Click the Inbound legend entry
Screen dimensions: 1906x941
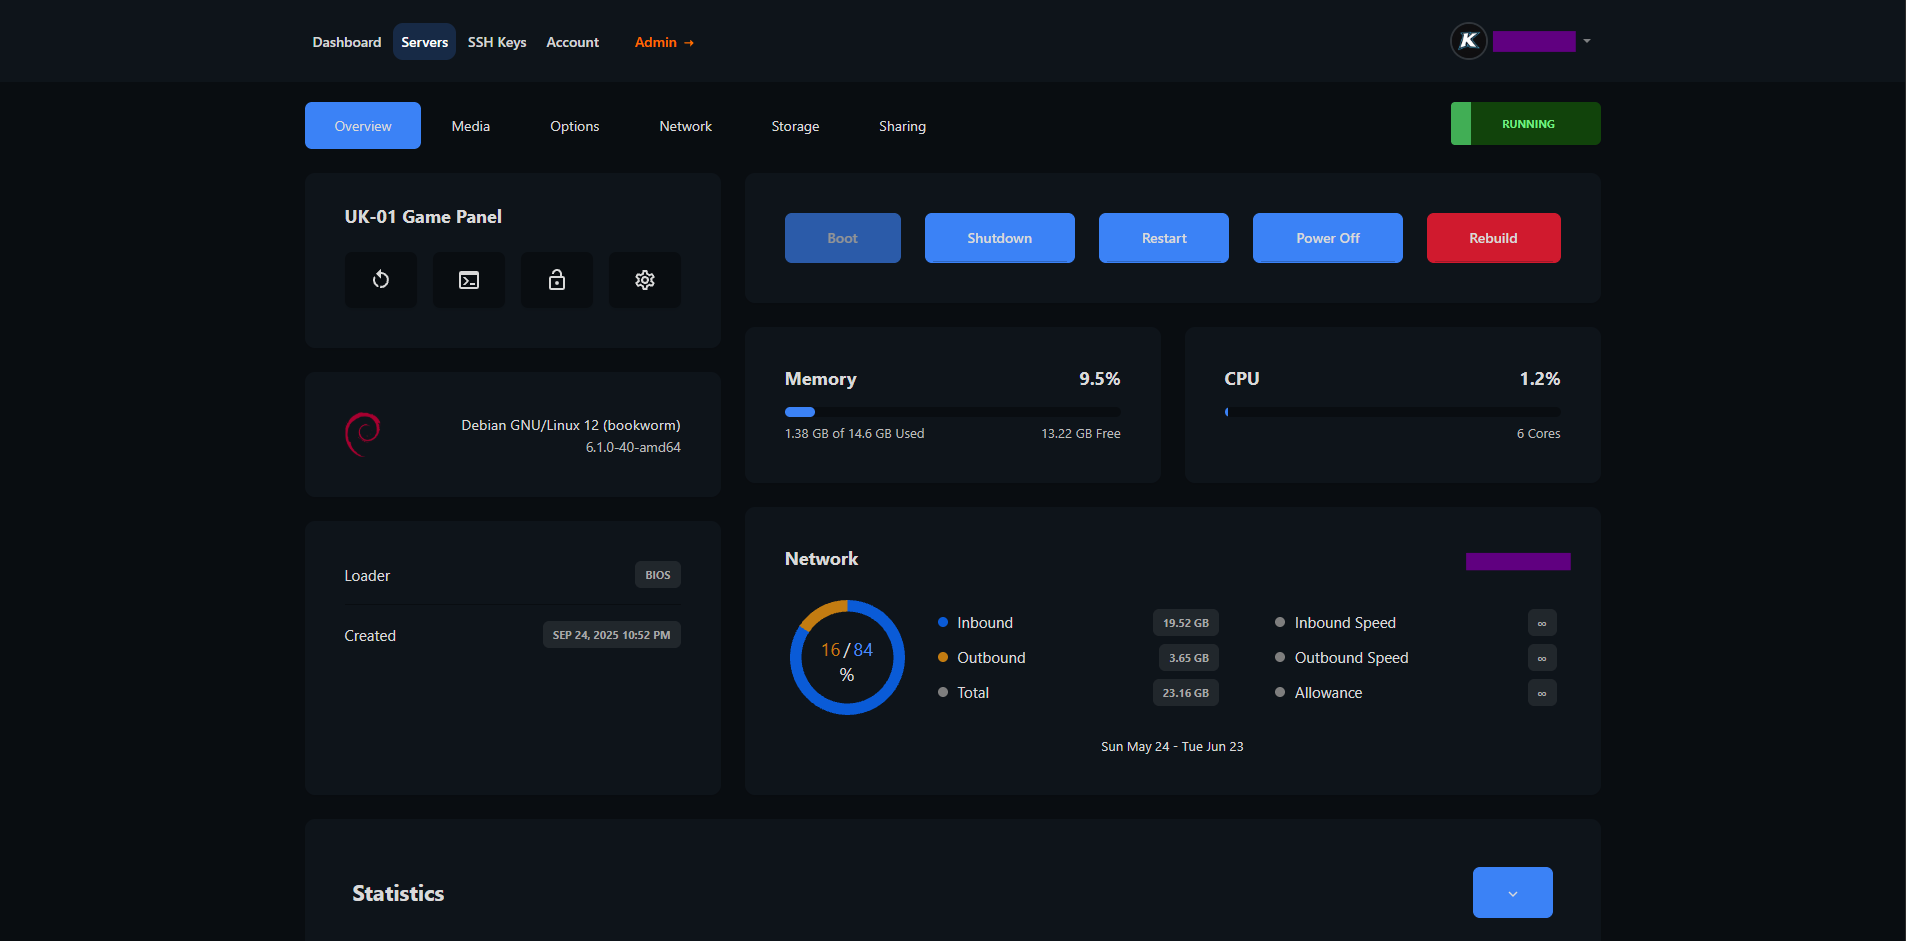[x=976, y=623]
